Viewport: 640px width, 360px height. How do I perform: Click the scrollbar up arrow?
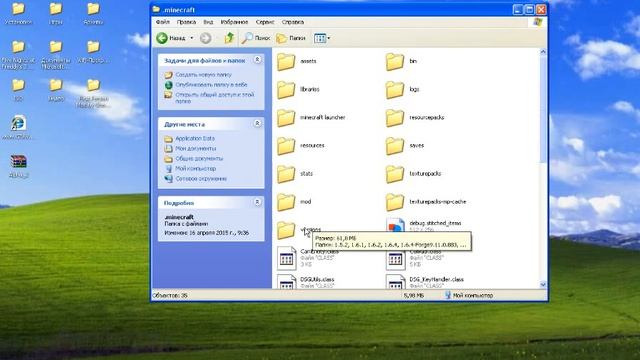point(543,51)
